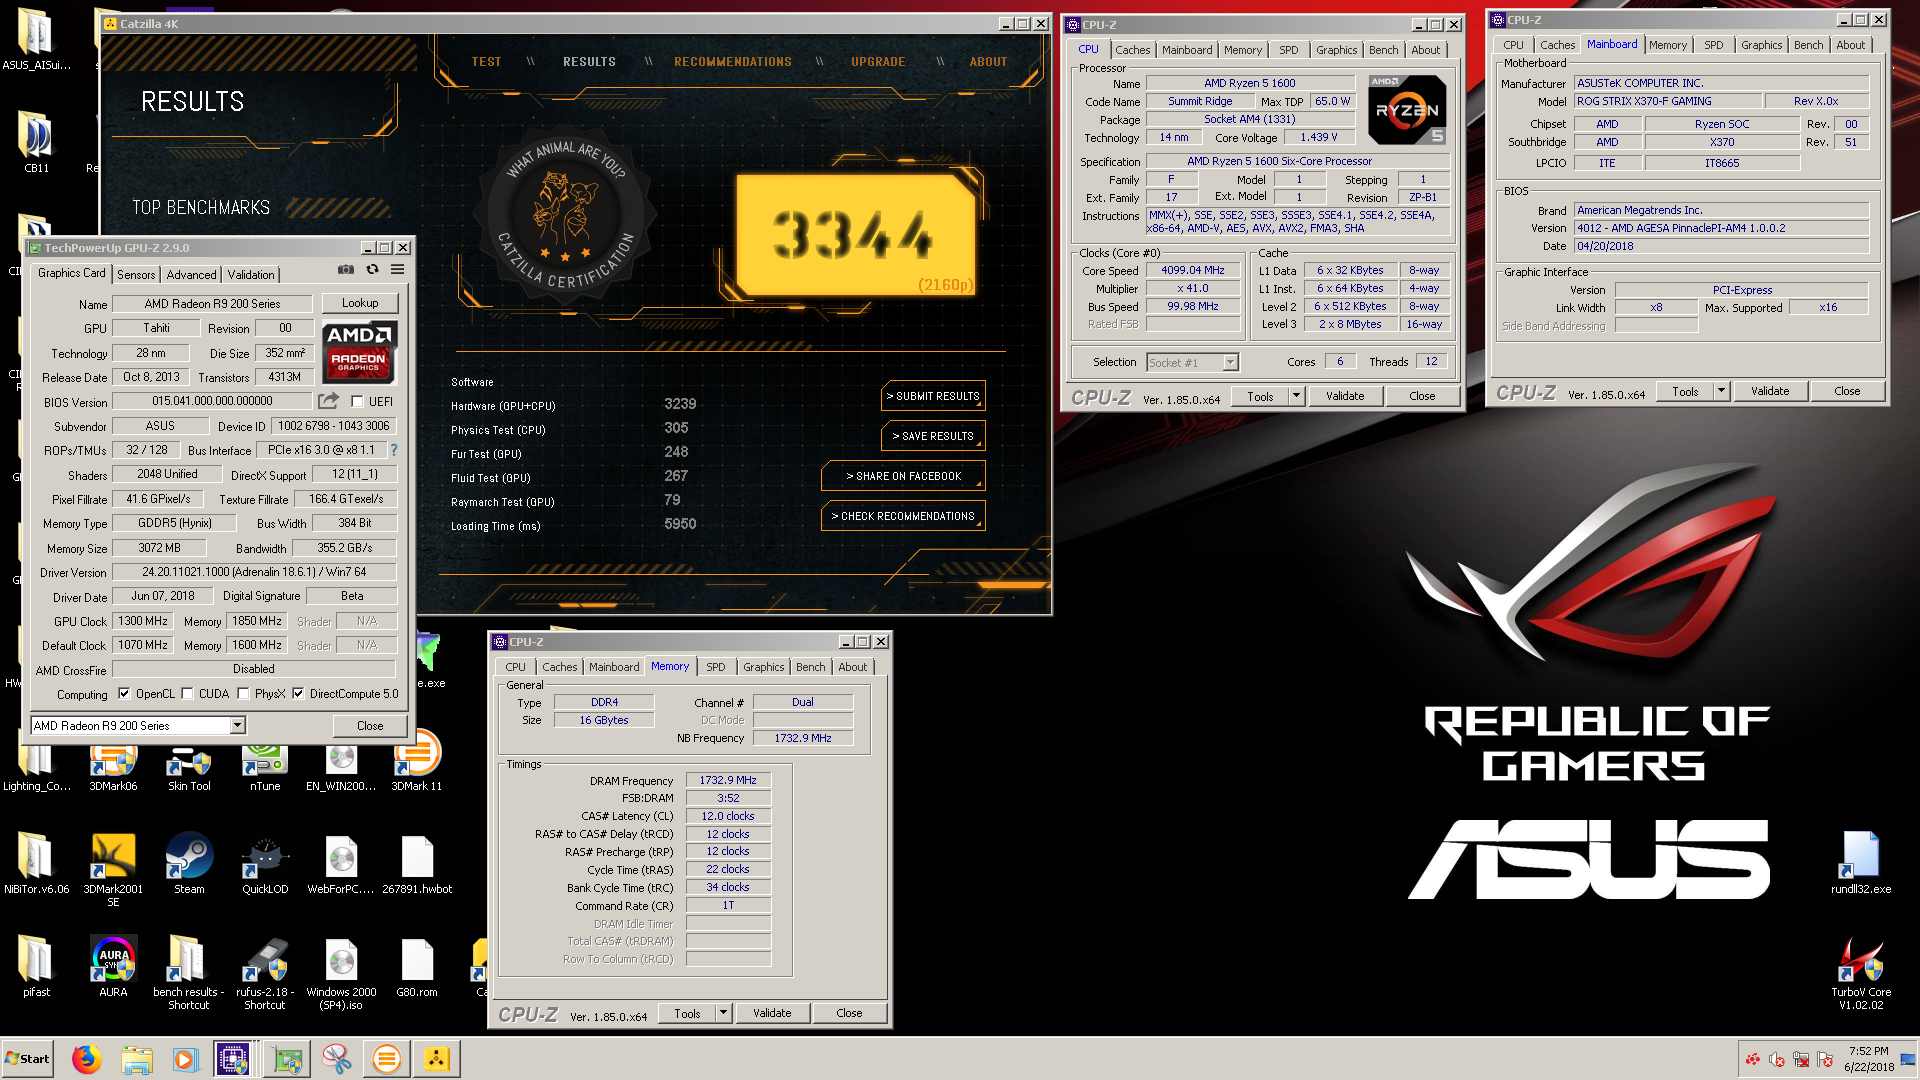Open the rundll32.exe desktop icon
Image resolution: width=1920 pixels, height=1080 pixels.
1861,862
